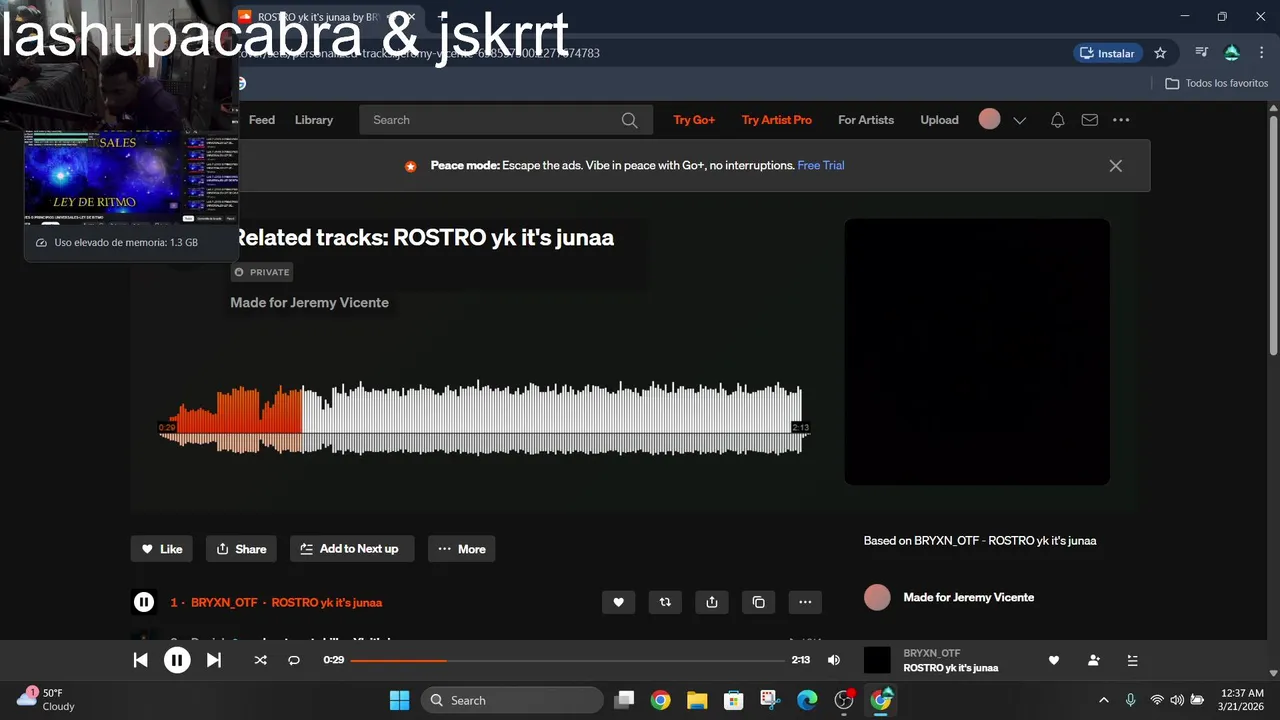Image resolution: width=1280 pixels, height=720 pixels.
Task: Open Try Go+ link
Action: tap(694, 120)
